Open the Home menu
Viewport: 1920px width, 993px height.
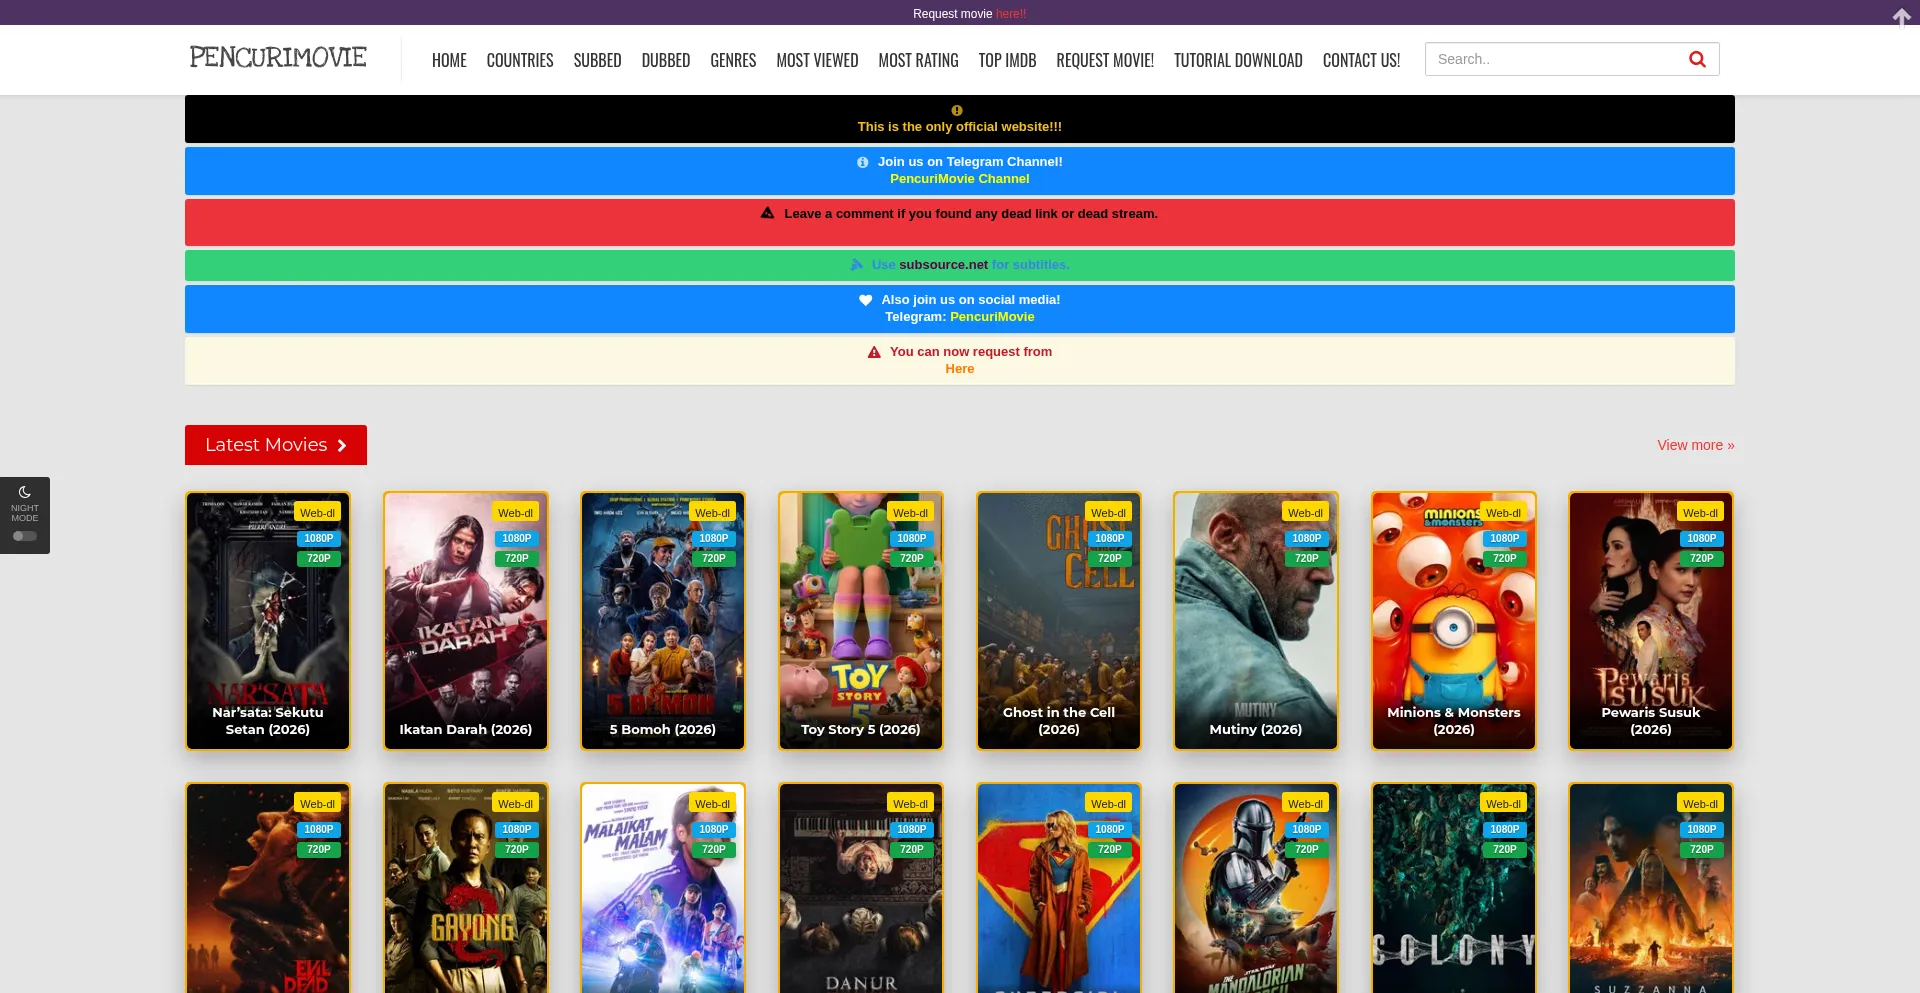449,60
